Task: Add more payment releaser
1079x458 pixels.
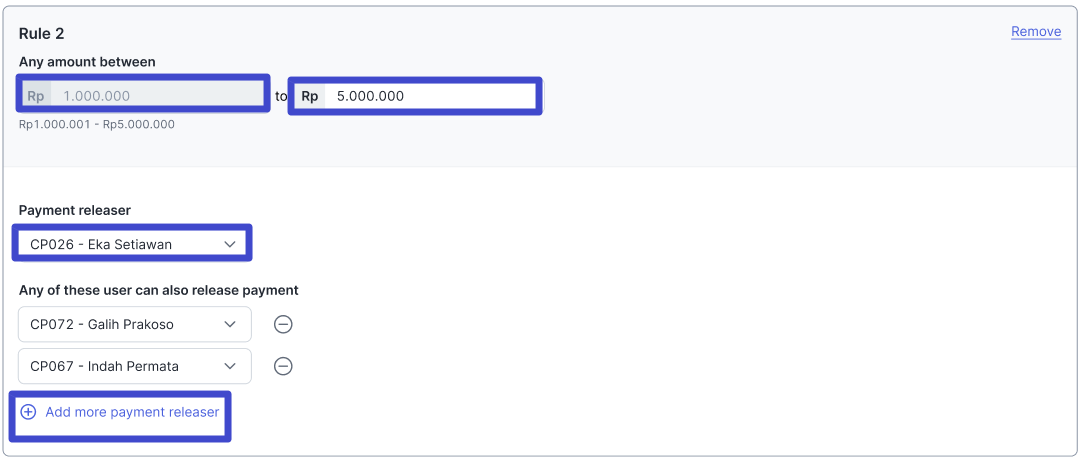Action: (x=132, y=412)
